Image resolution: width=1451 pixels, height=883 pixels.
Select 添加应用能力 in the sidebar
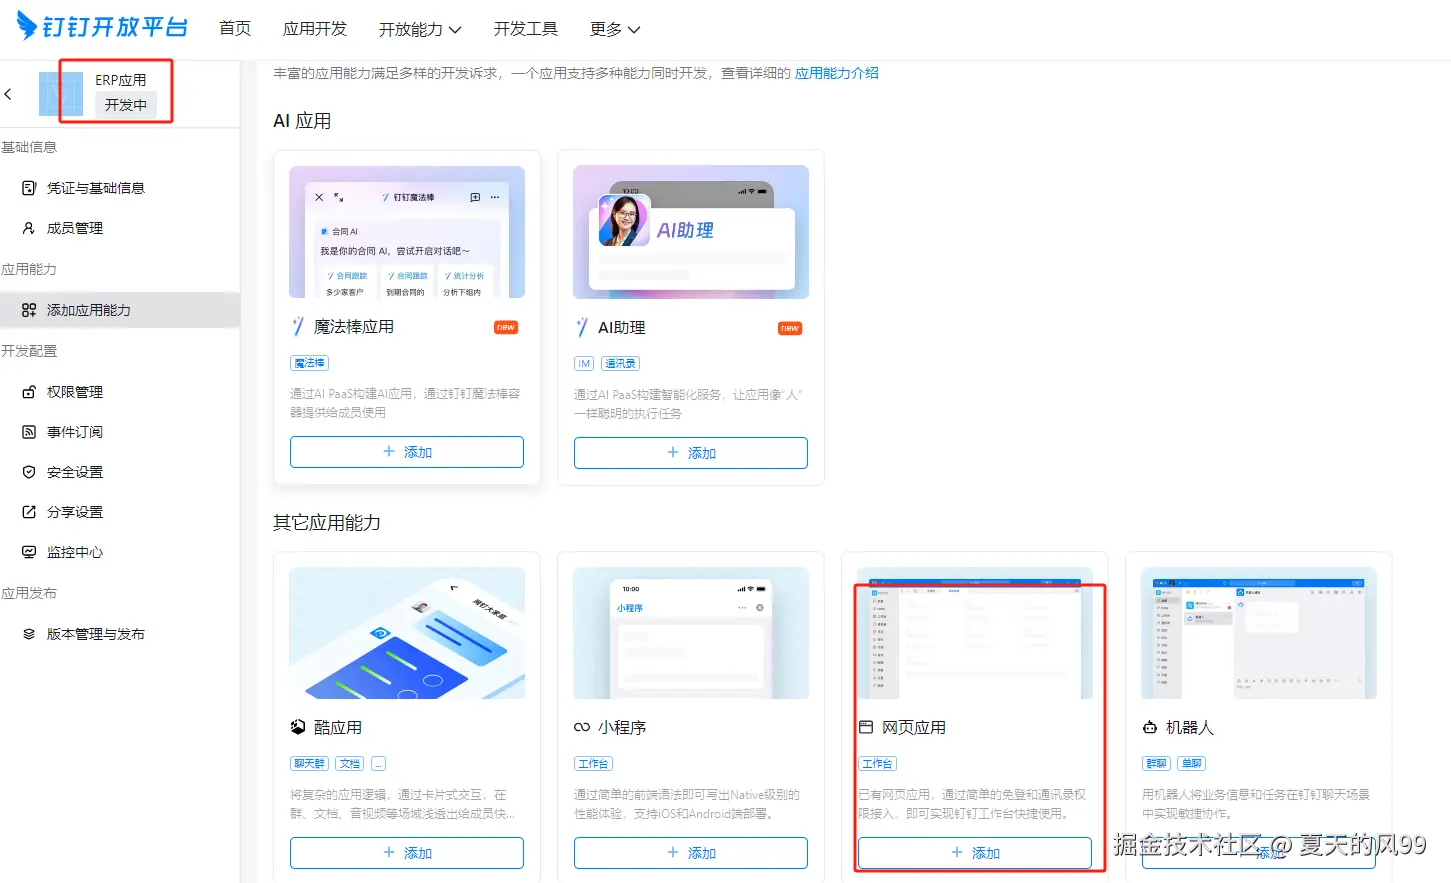(92, 310)
